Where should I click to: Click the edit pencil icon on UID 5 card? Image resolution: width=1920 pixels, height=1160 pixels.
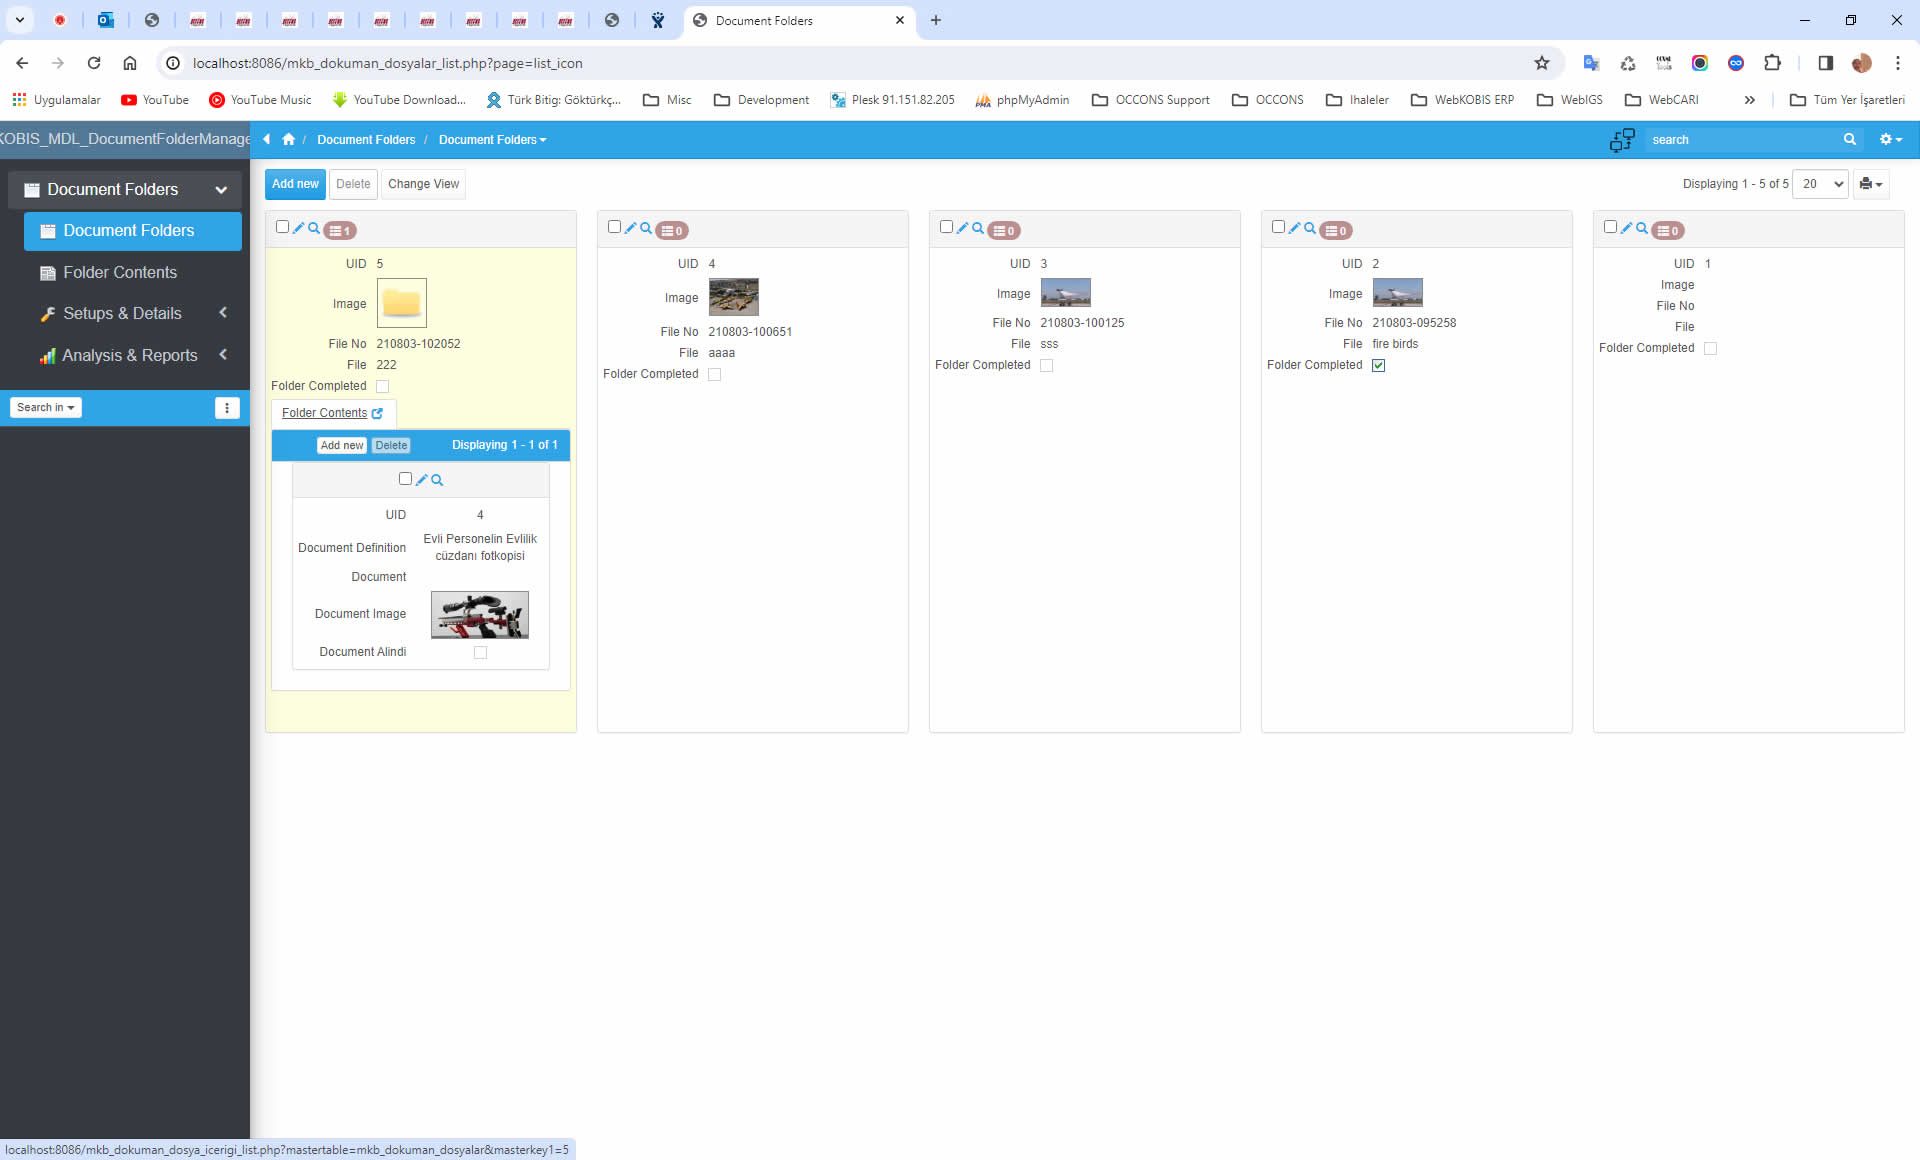pyautogui.click(x=298, y=228)
